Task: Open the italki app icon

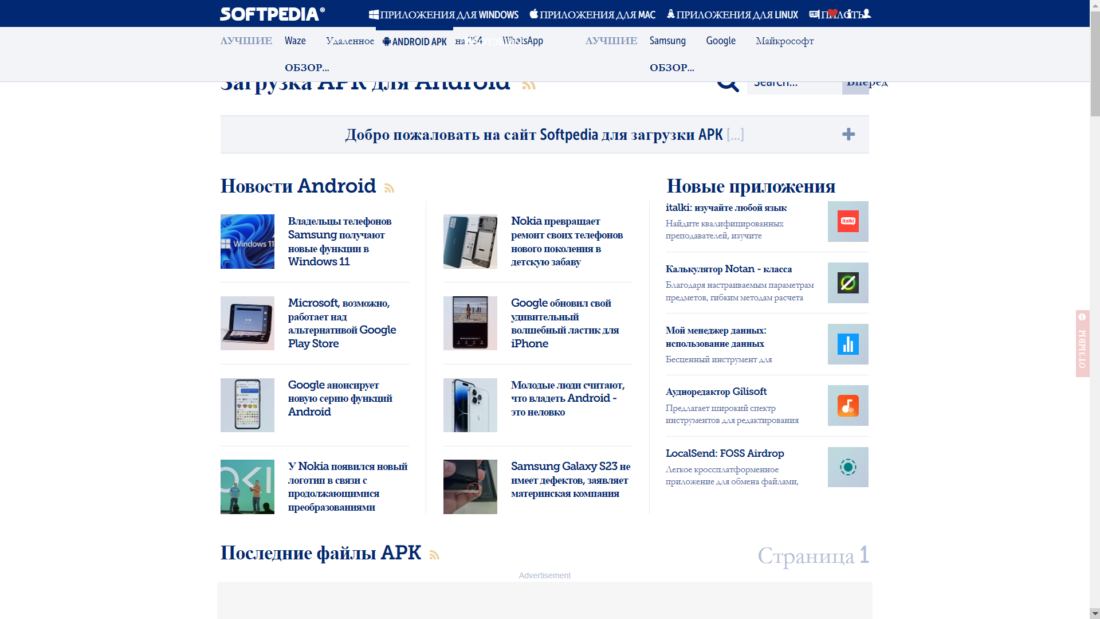Action: [847, 221]
